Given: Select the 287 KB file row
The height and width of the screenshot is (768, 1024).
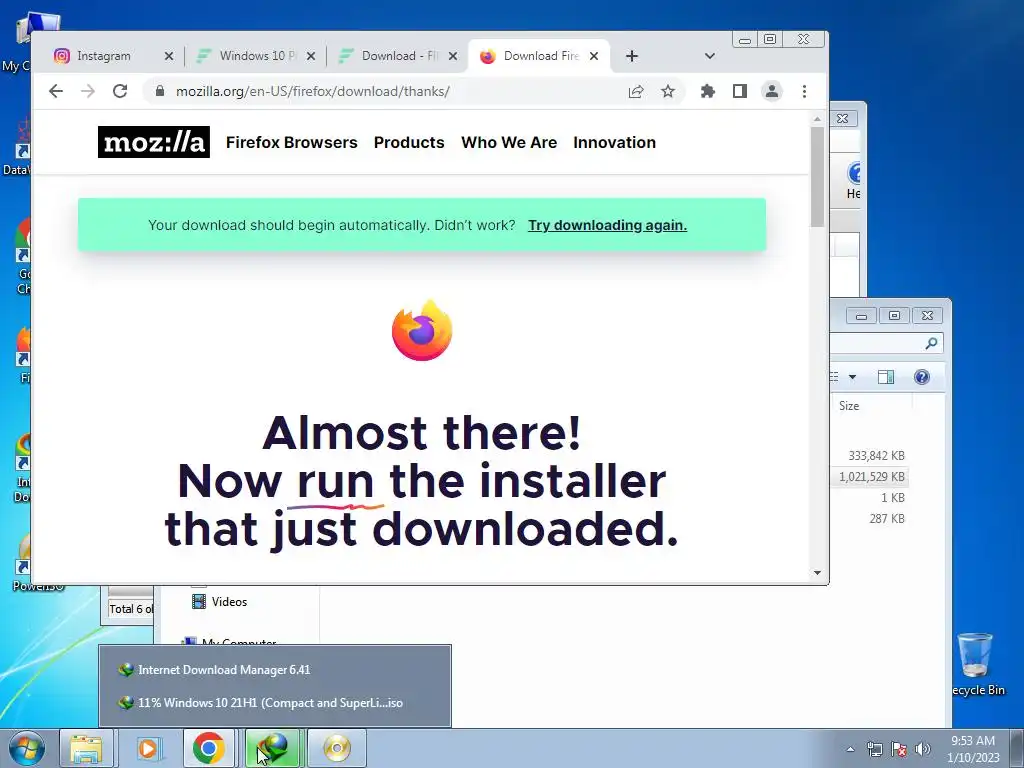Looking at the screenshot, I should [x=871, y=519].
